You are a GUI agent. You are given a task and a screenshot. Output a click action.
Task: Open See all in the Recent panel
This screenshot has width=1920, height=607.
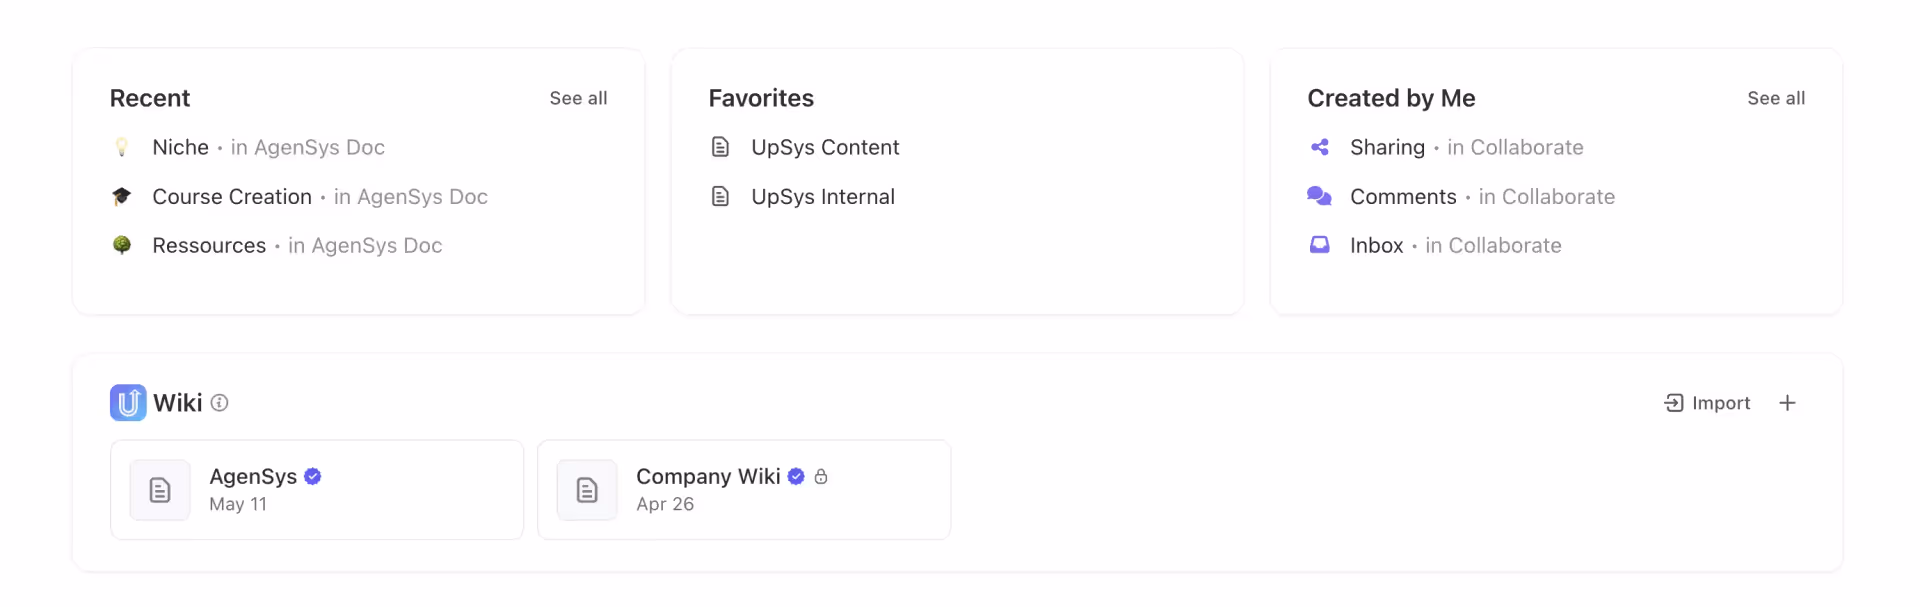578,98
